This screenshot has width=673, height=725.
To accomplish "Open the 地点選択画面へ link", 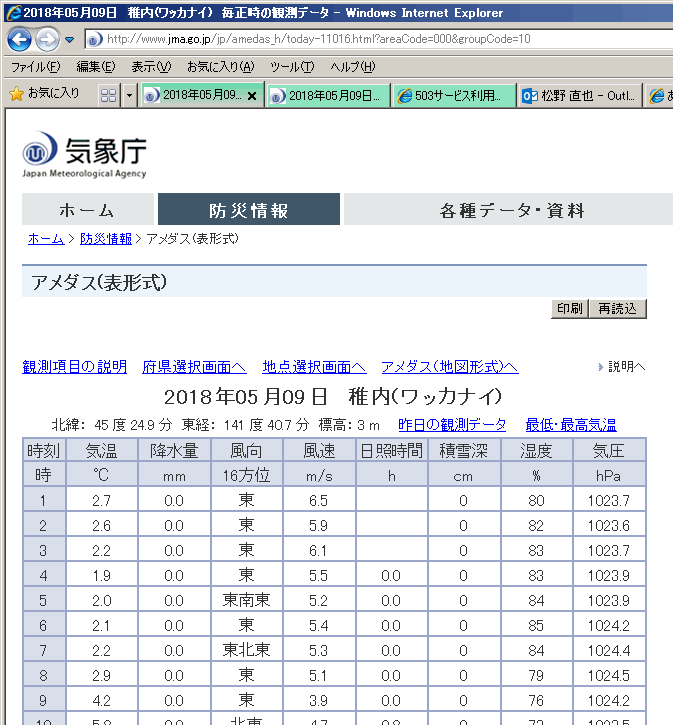I will click(x=314, y=367).
